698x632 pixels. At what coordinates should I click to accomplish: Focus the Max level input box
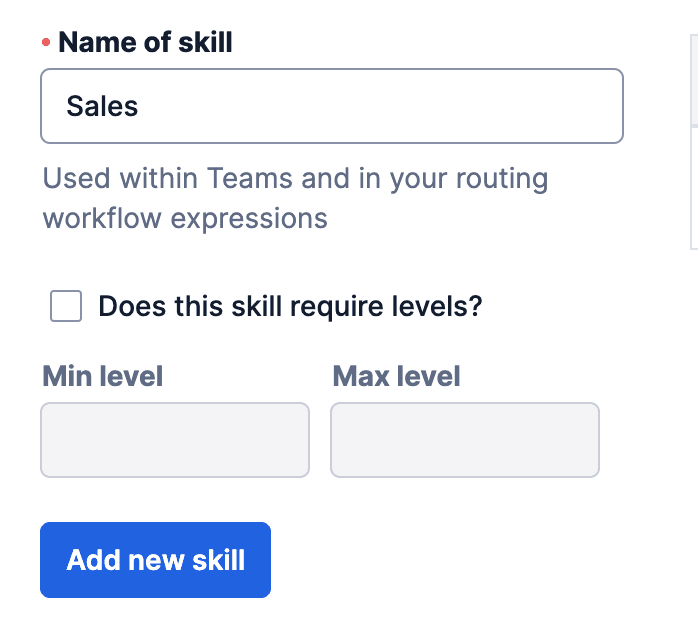464,440
